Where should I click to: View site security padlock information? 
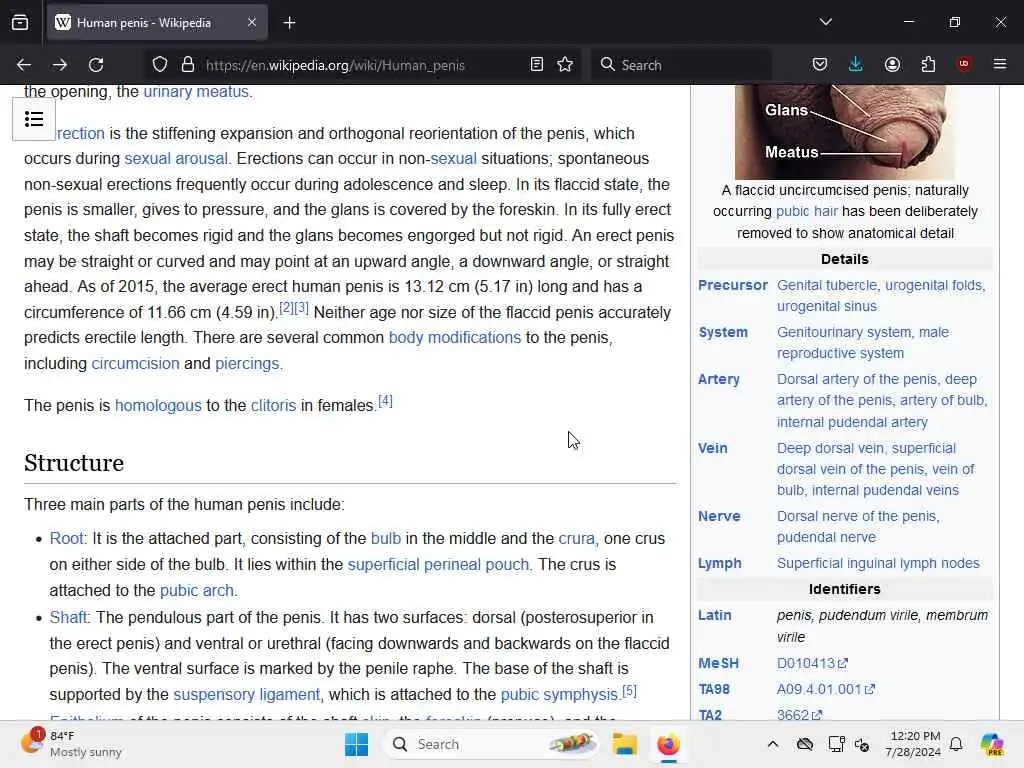tap(188, 65)
